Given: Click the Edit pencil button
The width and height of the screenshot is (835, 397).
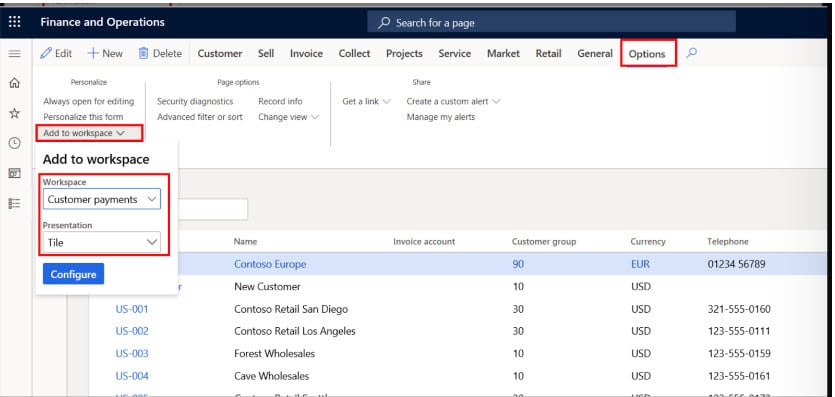Looking at the screenshot, I should pos(56,53).
